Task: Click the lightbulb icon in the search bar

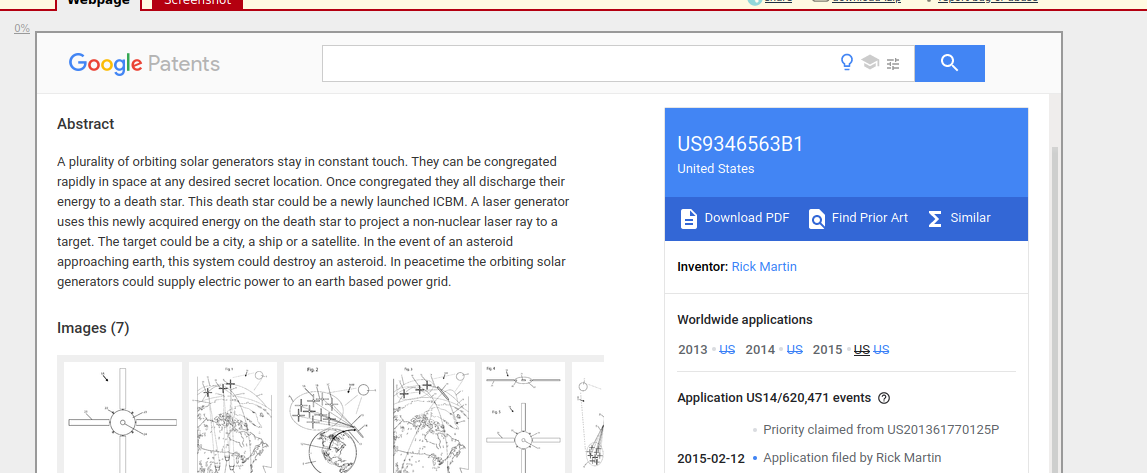Action: click(x=847, y=63)
